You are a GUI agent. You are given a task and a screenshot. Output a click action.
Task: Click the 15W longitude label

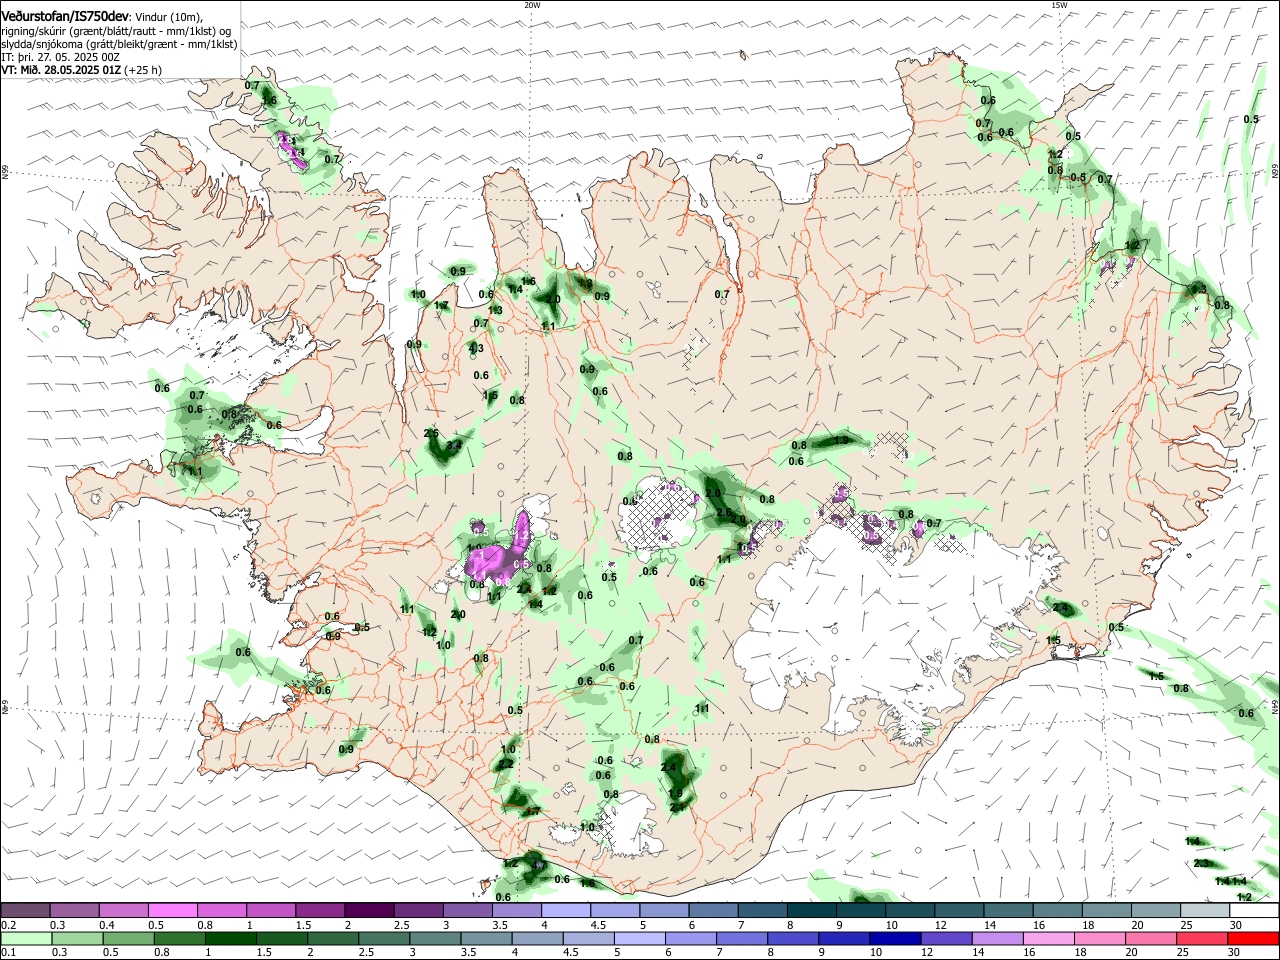pyautogui.click(x=1059, y=5)
